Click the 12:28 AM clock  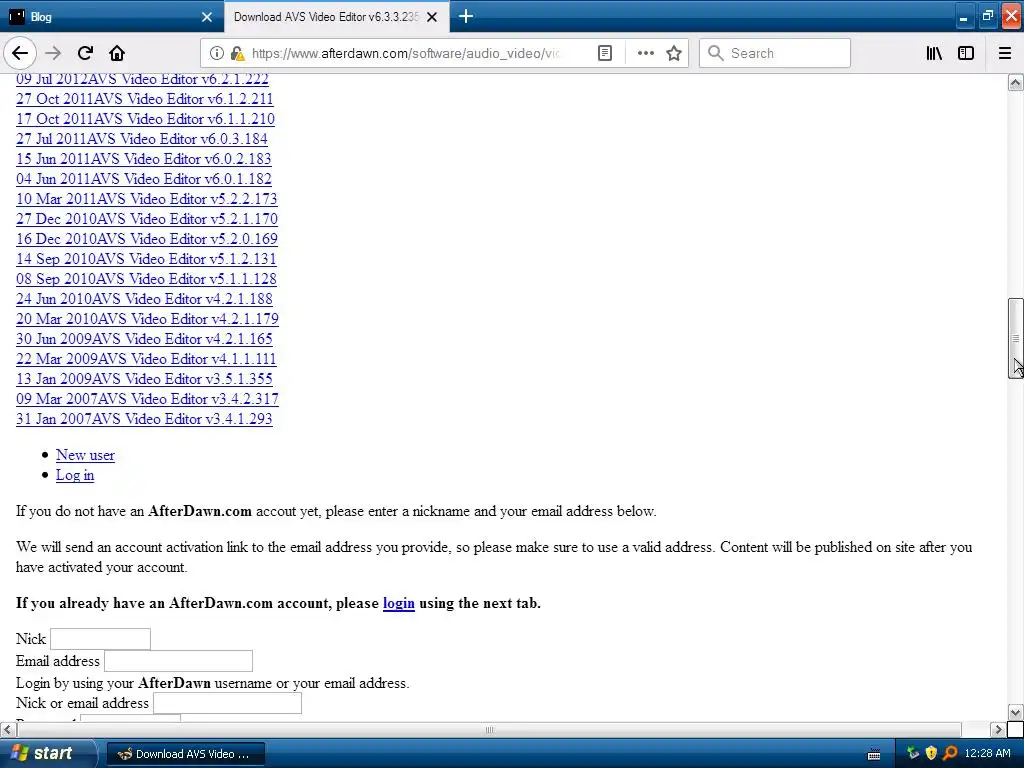pyautogui.click(x=987, y=754)
